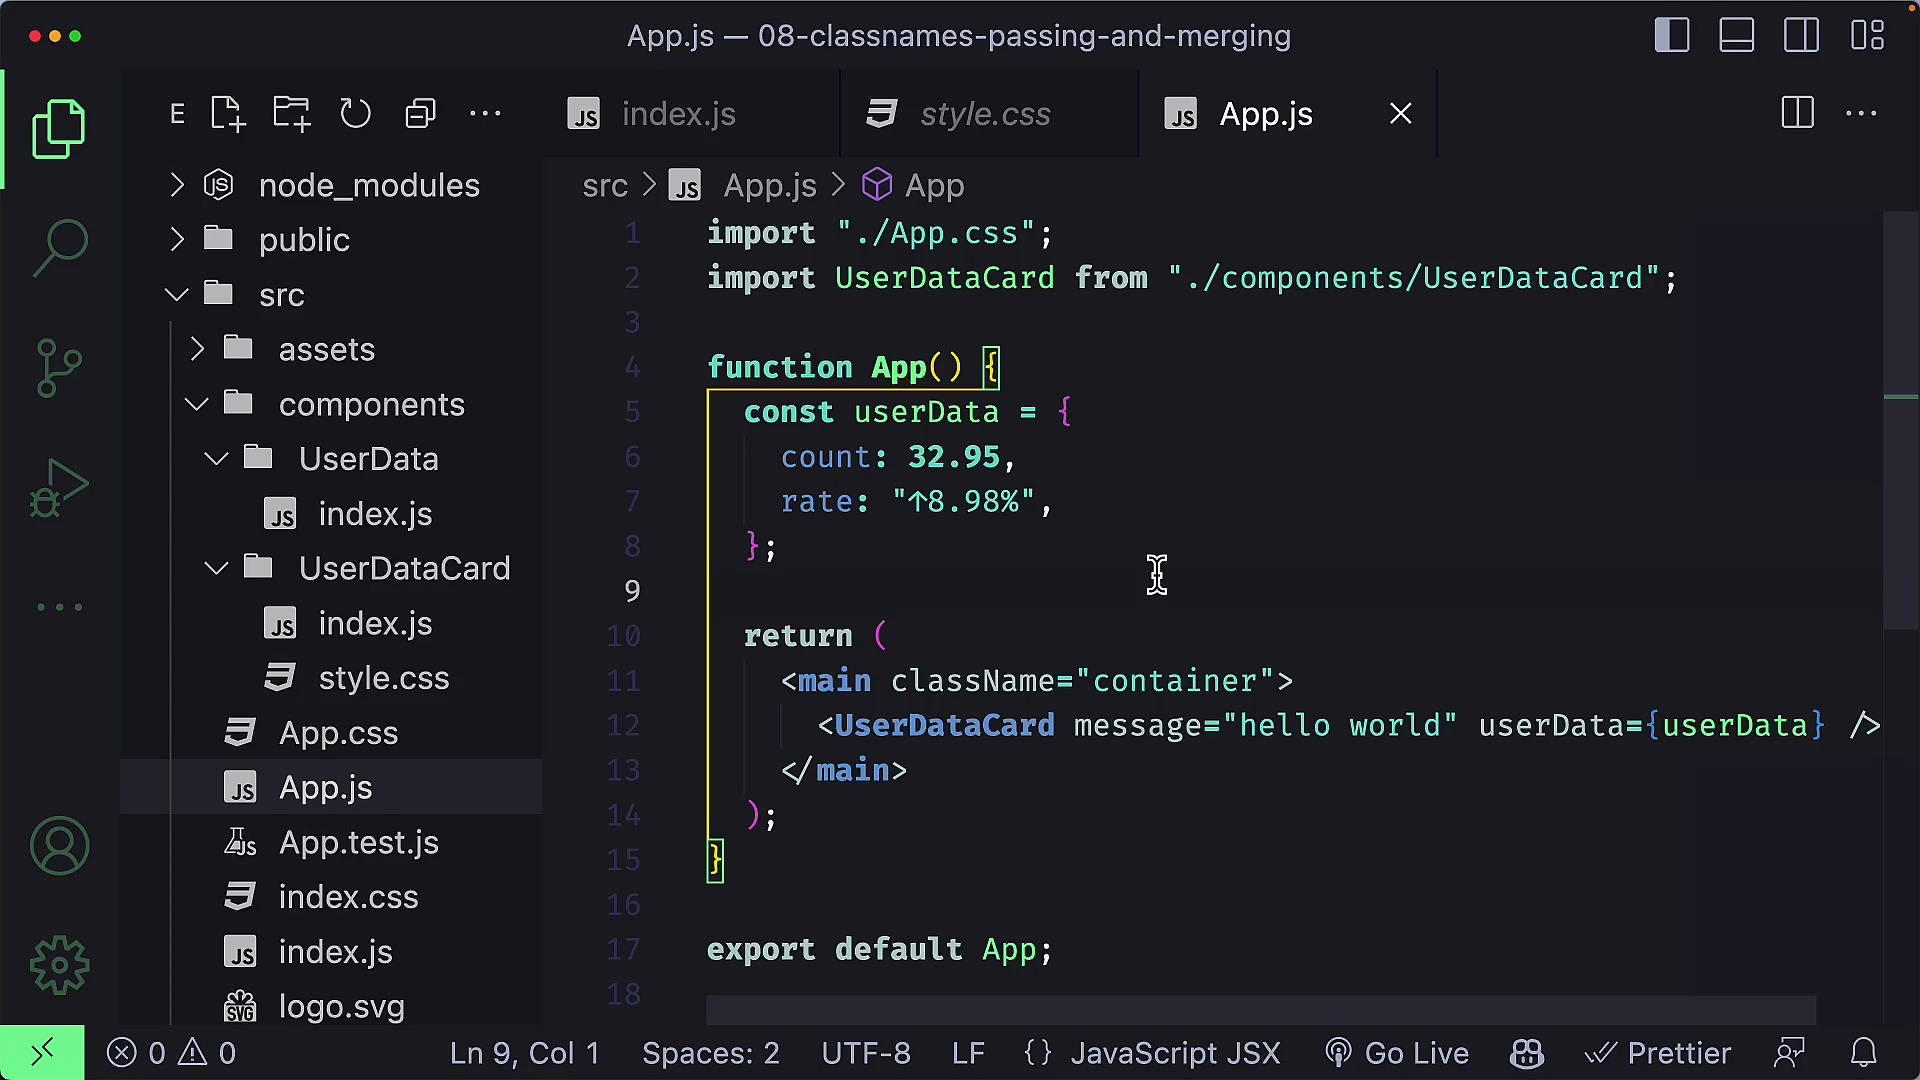
Task: Click the Go Live status button
Action: tap(1397, 1053)
